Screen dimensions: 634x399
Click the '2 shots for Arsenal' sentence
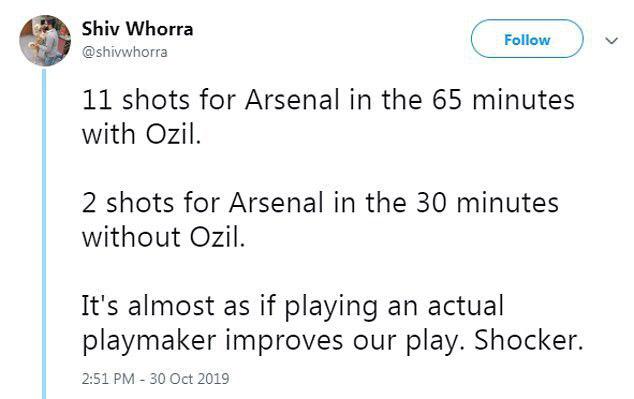point(320,203)
